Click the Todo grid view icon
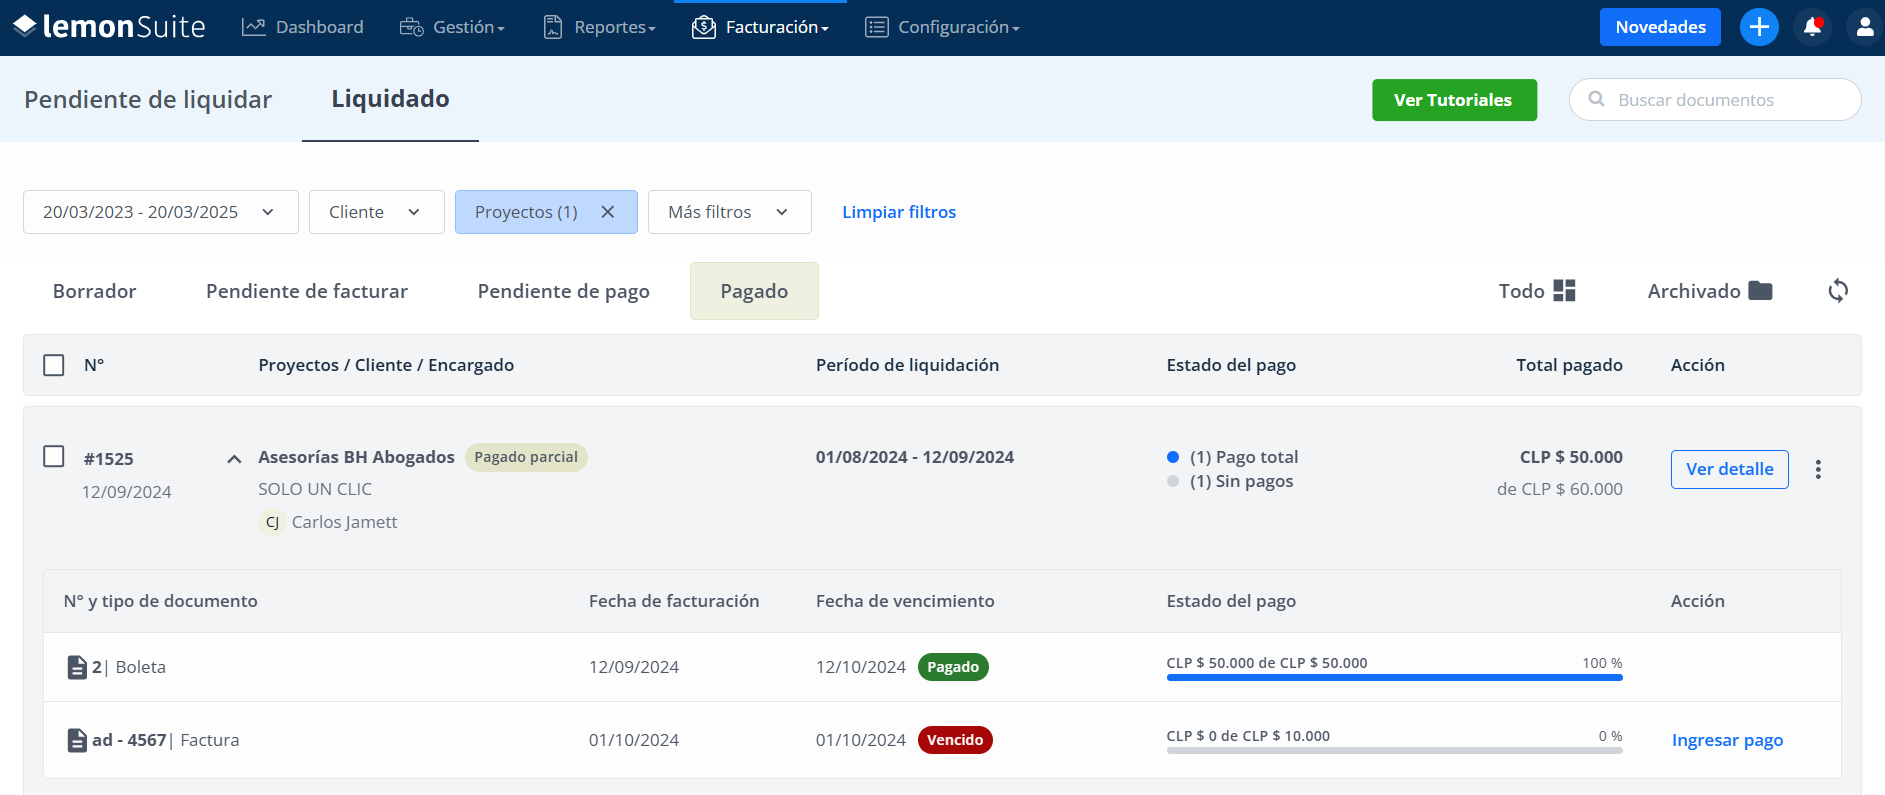 pos(1564,291)
